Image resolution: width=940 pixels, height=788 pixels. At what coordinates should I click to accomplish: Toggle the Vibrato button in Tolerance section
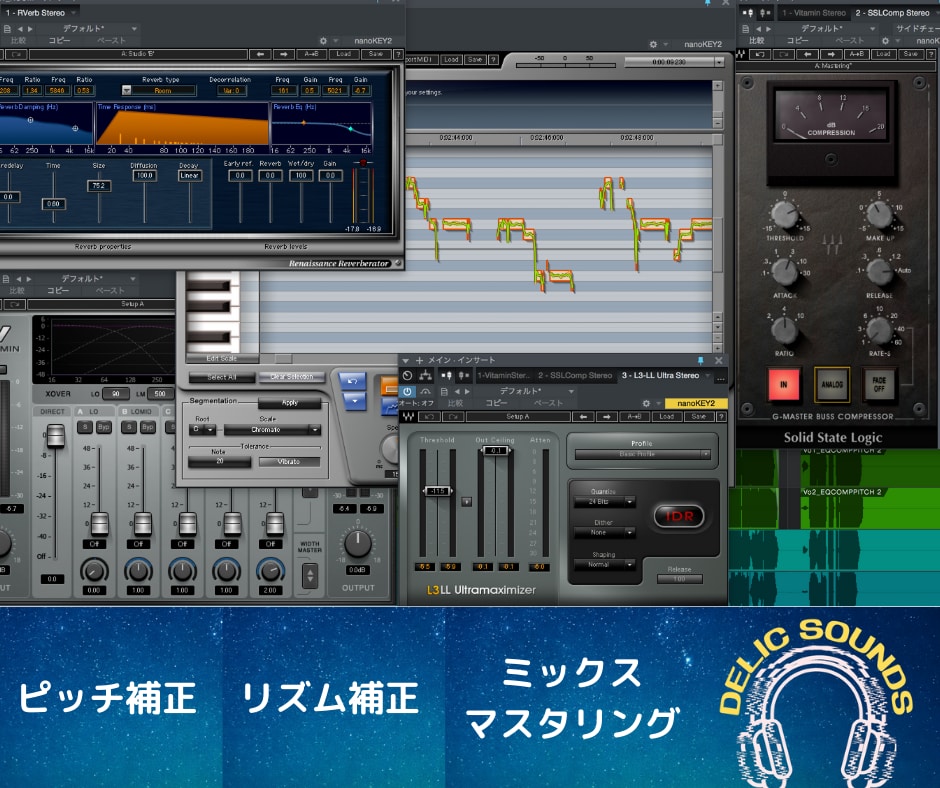(x=289, y=462)
